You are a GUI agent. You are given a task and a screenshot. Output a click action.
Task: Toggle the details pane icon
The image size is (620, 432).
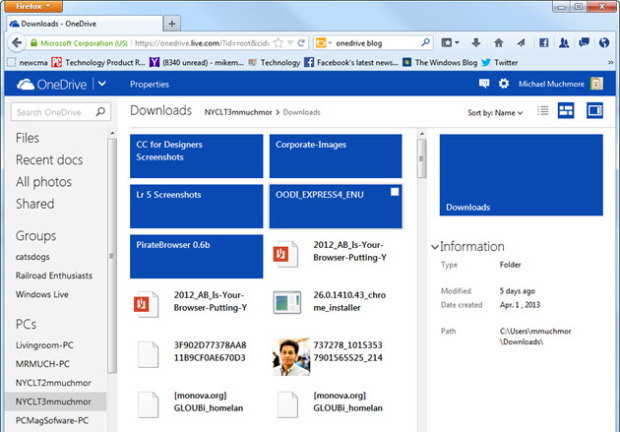595,110
